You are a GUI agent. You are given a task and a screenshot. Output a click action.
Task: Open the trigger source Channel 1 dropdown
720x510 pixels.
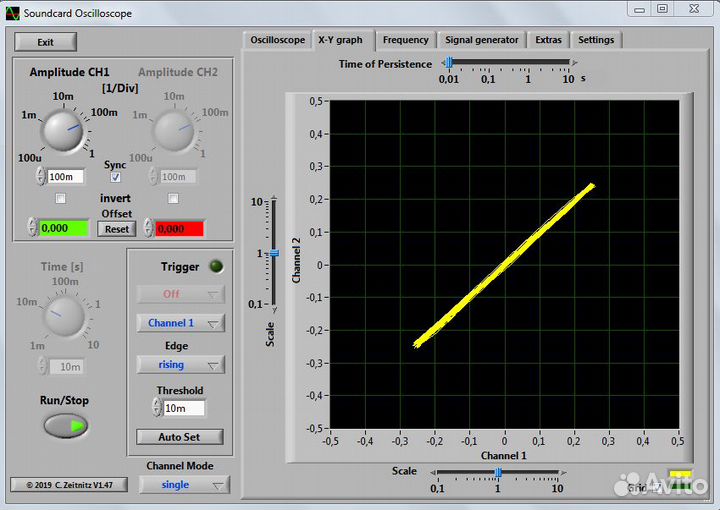tap(180, 323)
